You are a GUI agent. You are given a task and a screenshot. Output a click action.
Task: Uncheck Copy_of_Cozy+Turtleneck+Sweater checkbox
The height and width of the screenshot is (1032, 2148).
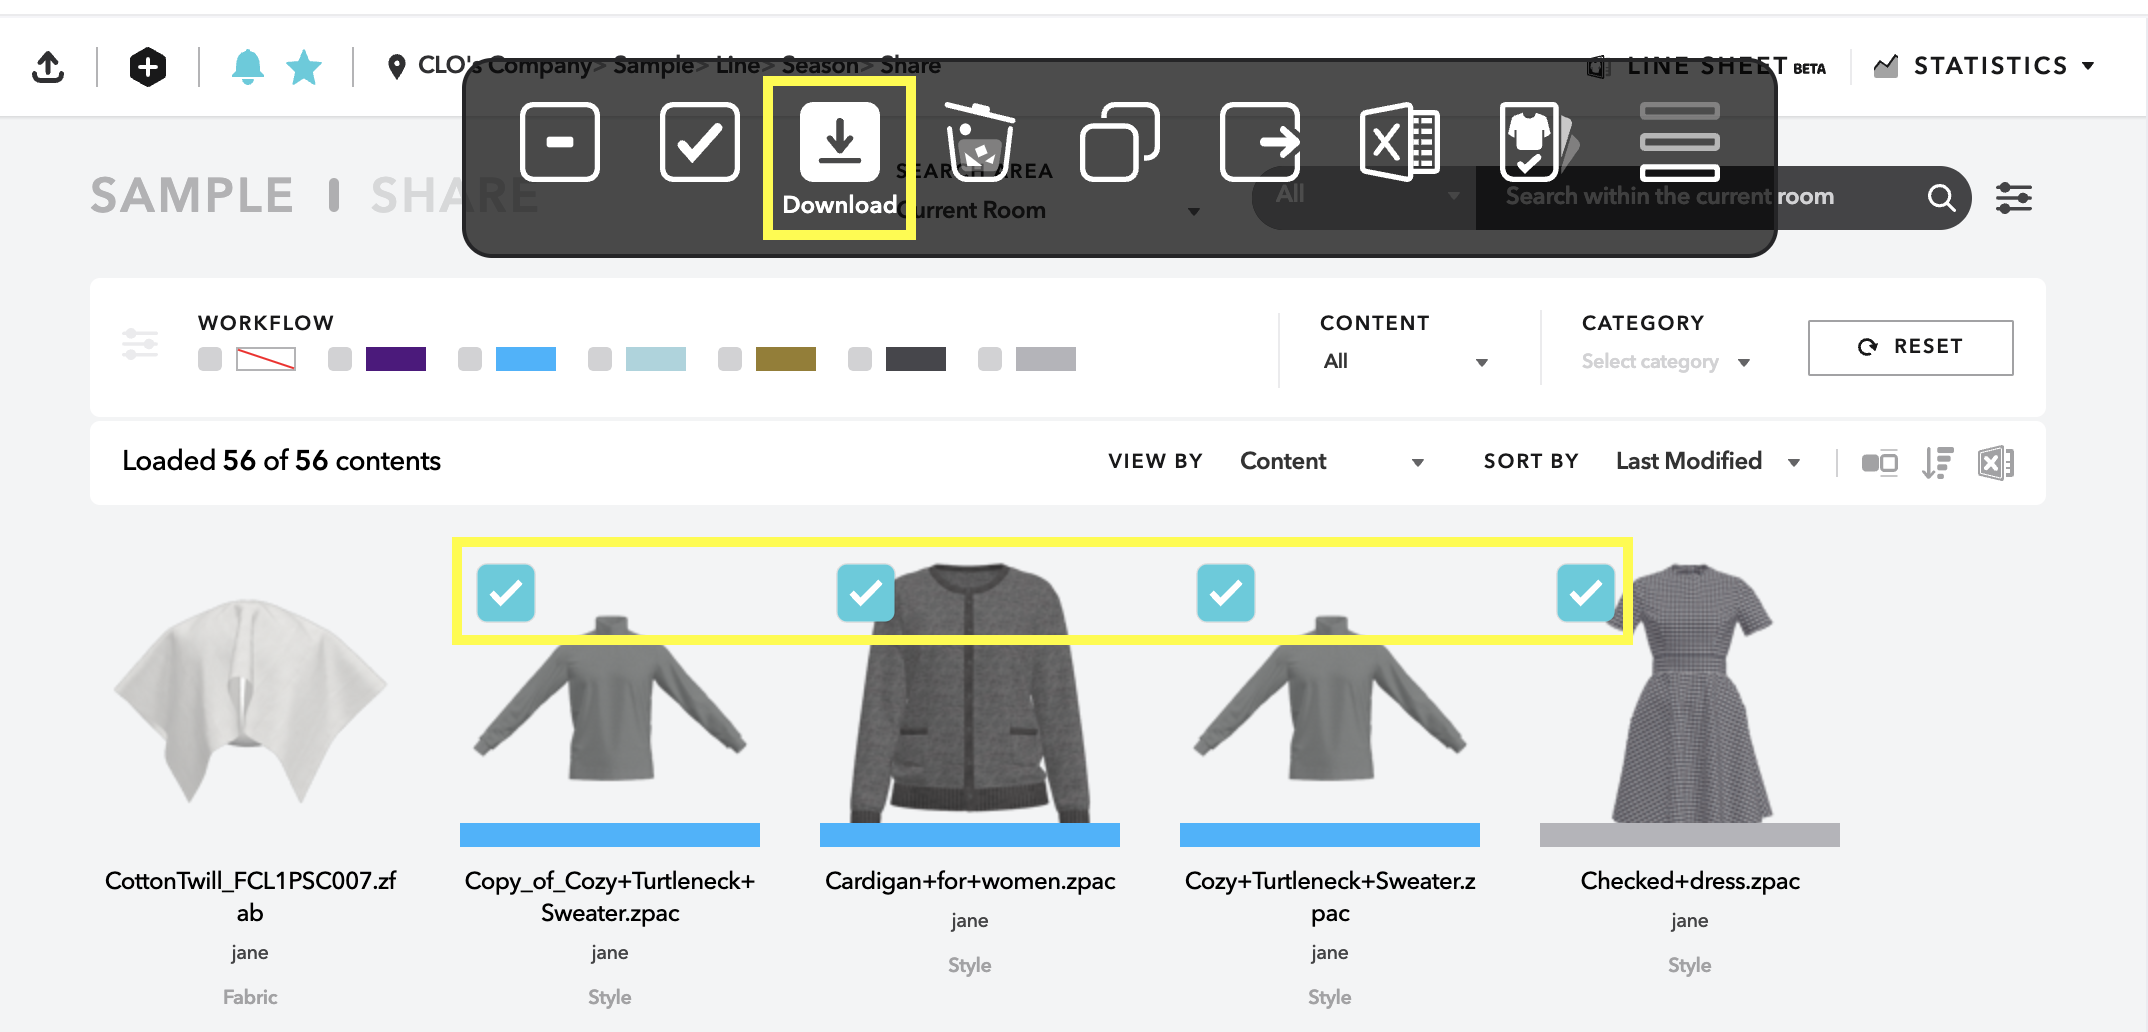(506, 593)
